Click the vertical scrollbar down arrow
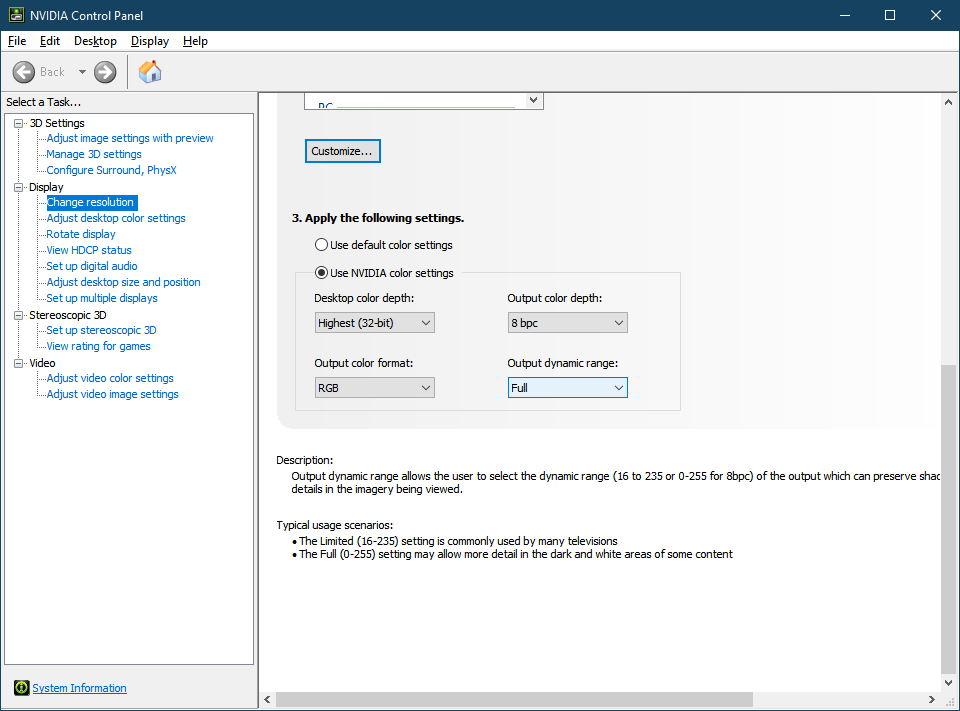The height and width of the screenshot is (711, 960). pos(948,682)
